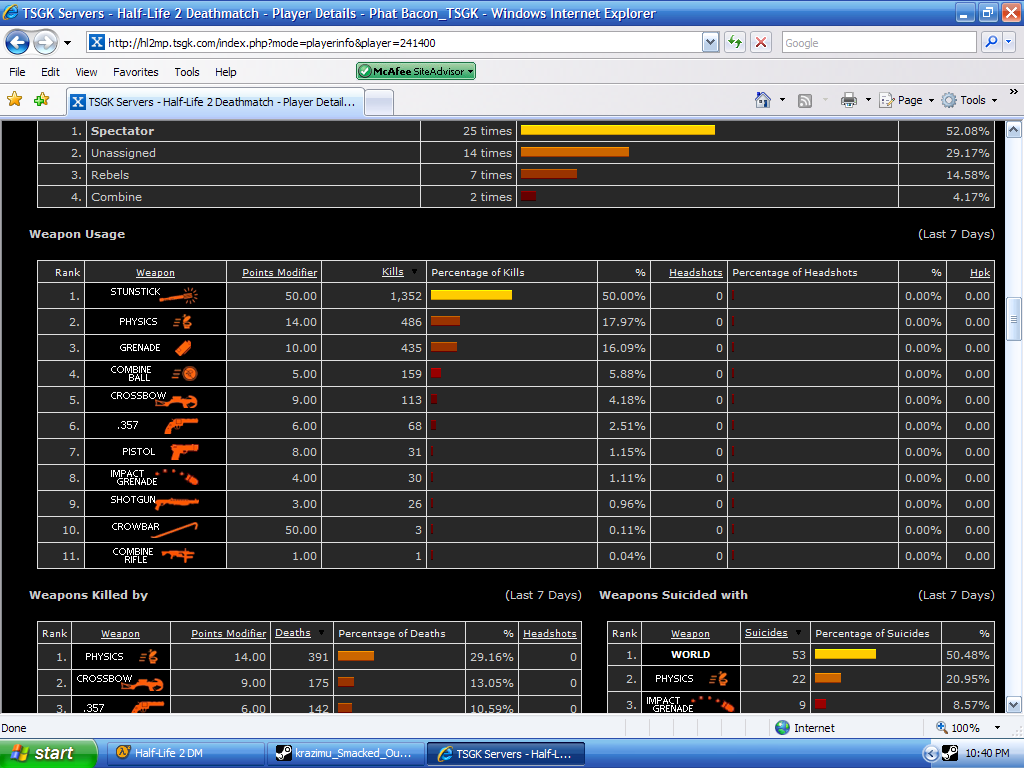Open the address bar history dropdown
The width and height of the screenshot is (1024, 768).
tap(711, 42)
